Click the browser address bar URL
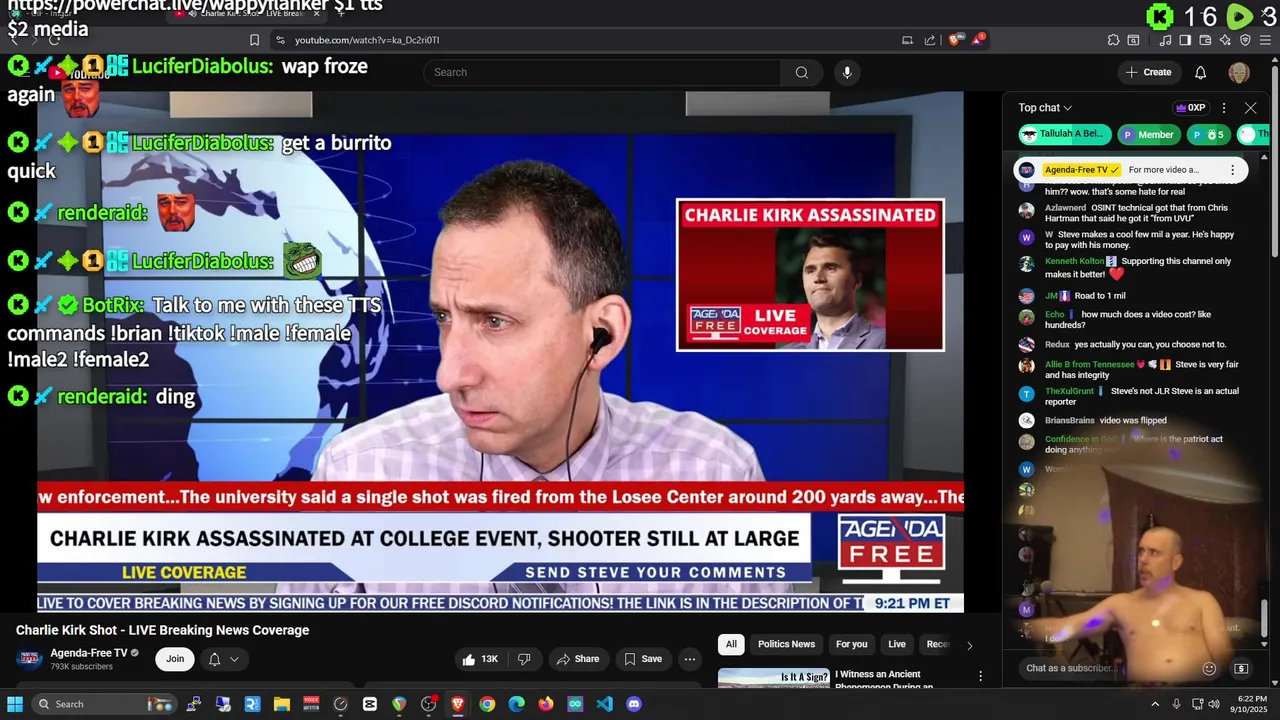Image resolution: width=1280 pixels, height=720 pixels. click(366, 40)
